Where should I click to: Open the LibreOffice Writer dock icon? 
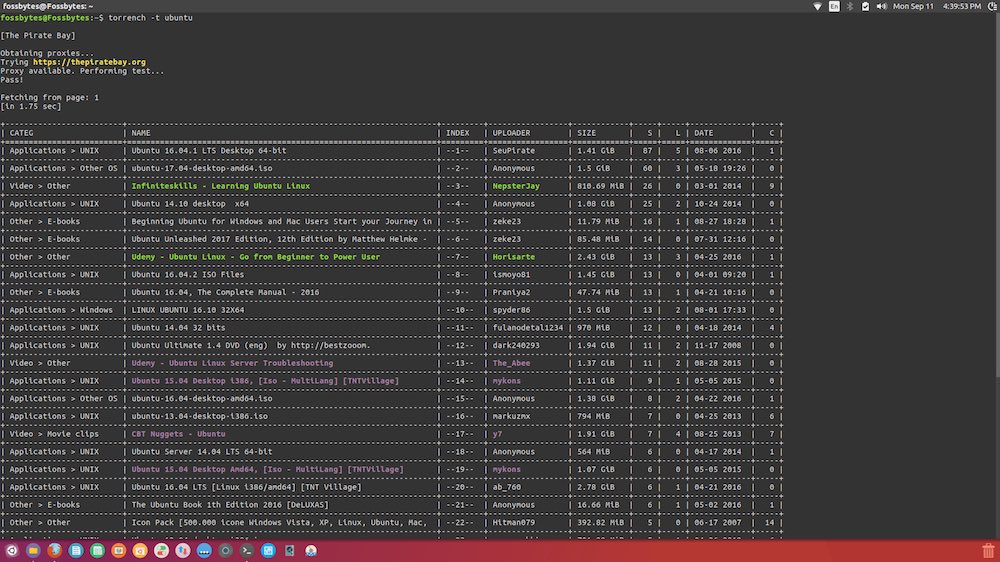click(x=76, y=551)
